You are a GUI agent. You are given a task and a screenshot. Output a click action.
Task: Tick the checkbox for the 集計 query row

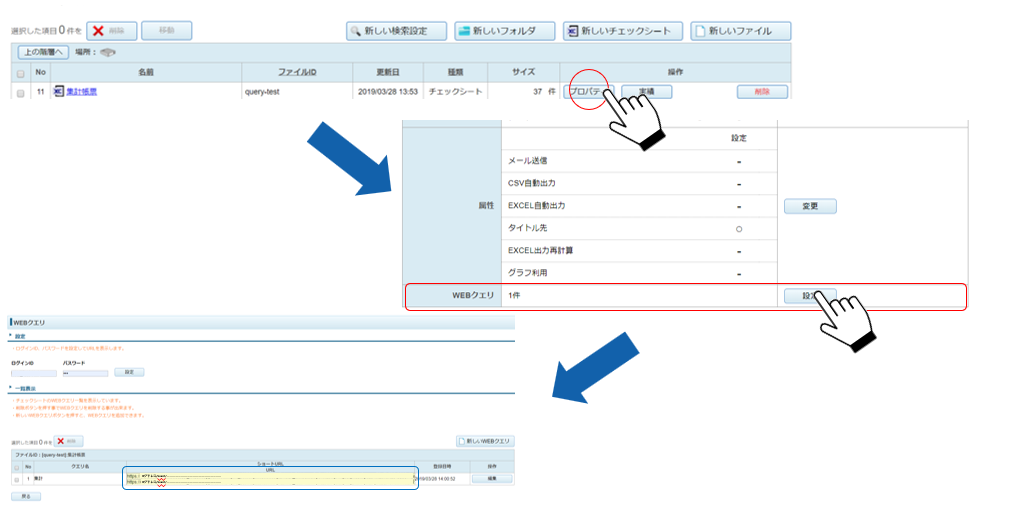(x=15, y=479)
